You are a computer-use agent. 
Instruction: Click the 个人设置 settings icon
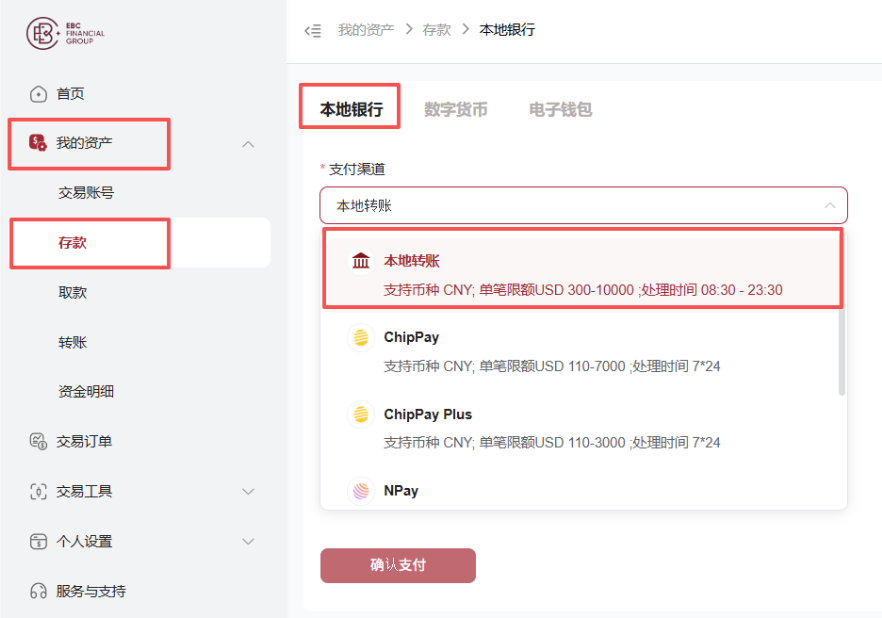click(38, 542)
